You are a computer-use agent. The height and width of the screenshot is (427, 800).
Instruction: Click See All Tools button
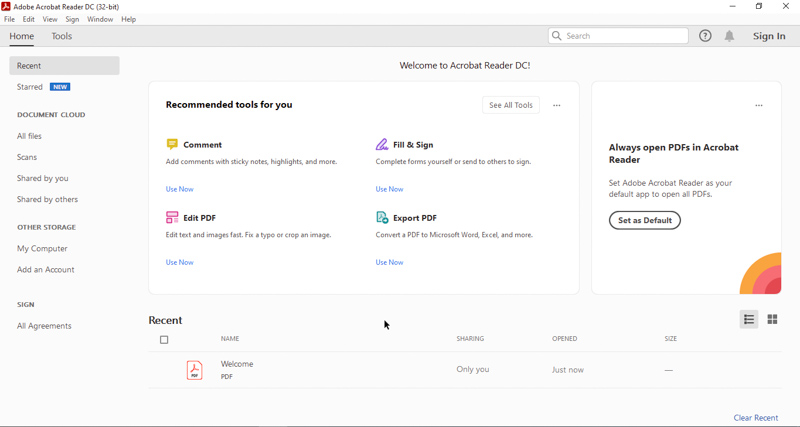point(510,105)
